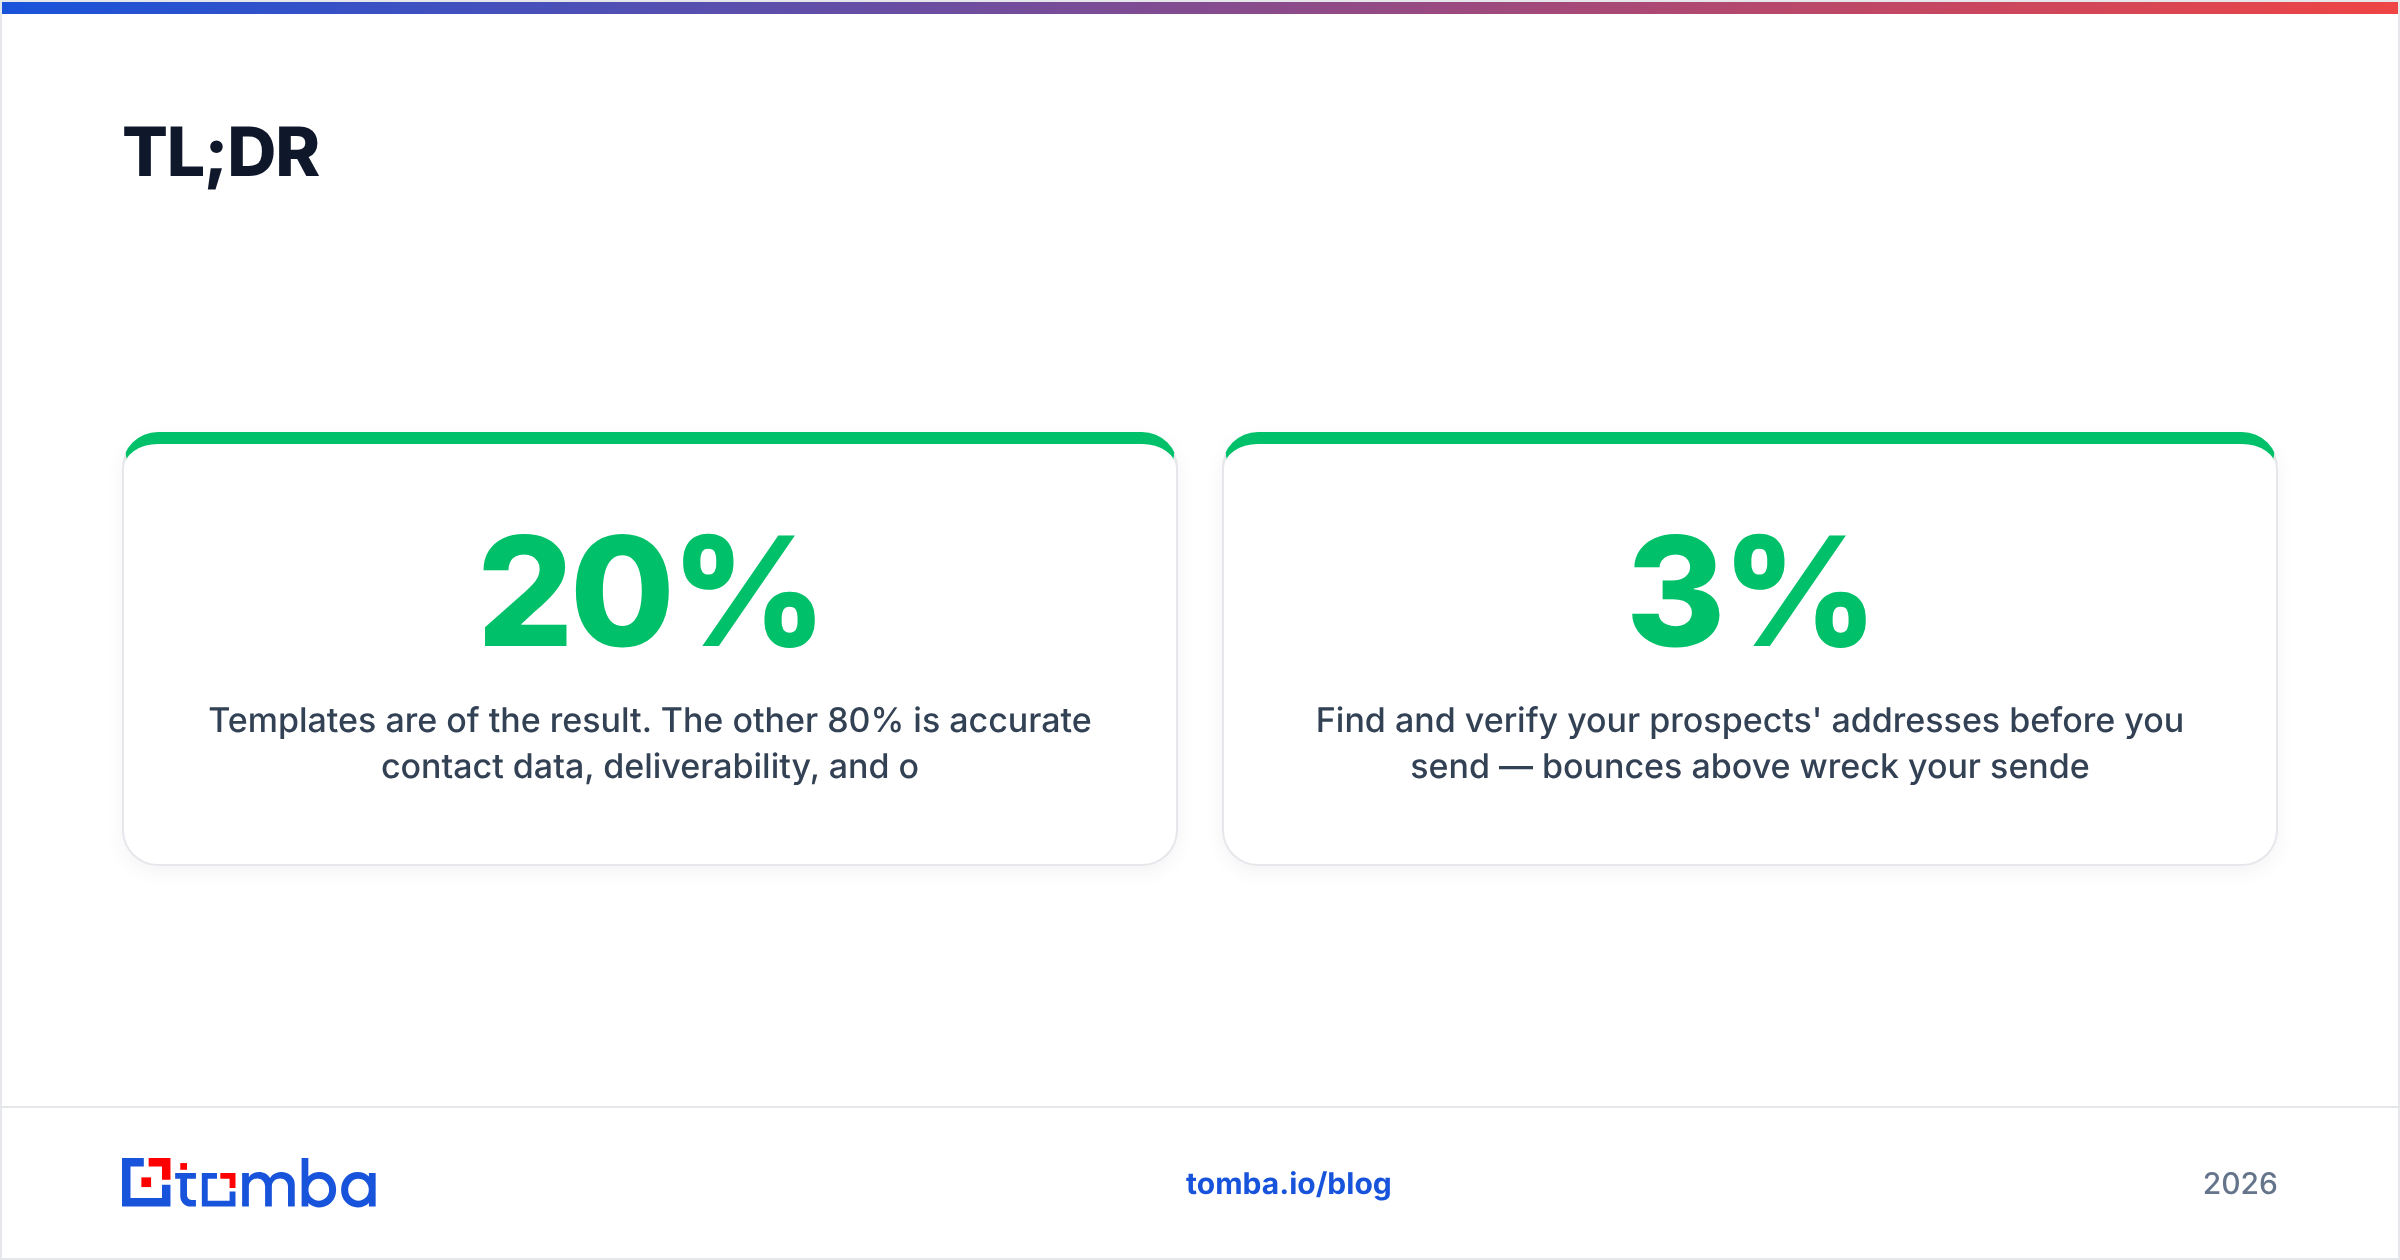Click the footer divider line
The image size is (2400, 1260).
[x=1200, y=1107]
